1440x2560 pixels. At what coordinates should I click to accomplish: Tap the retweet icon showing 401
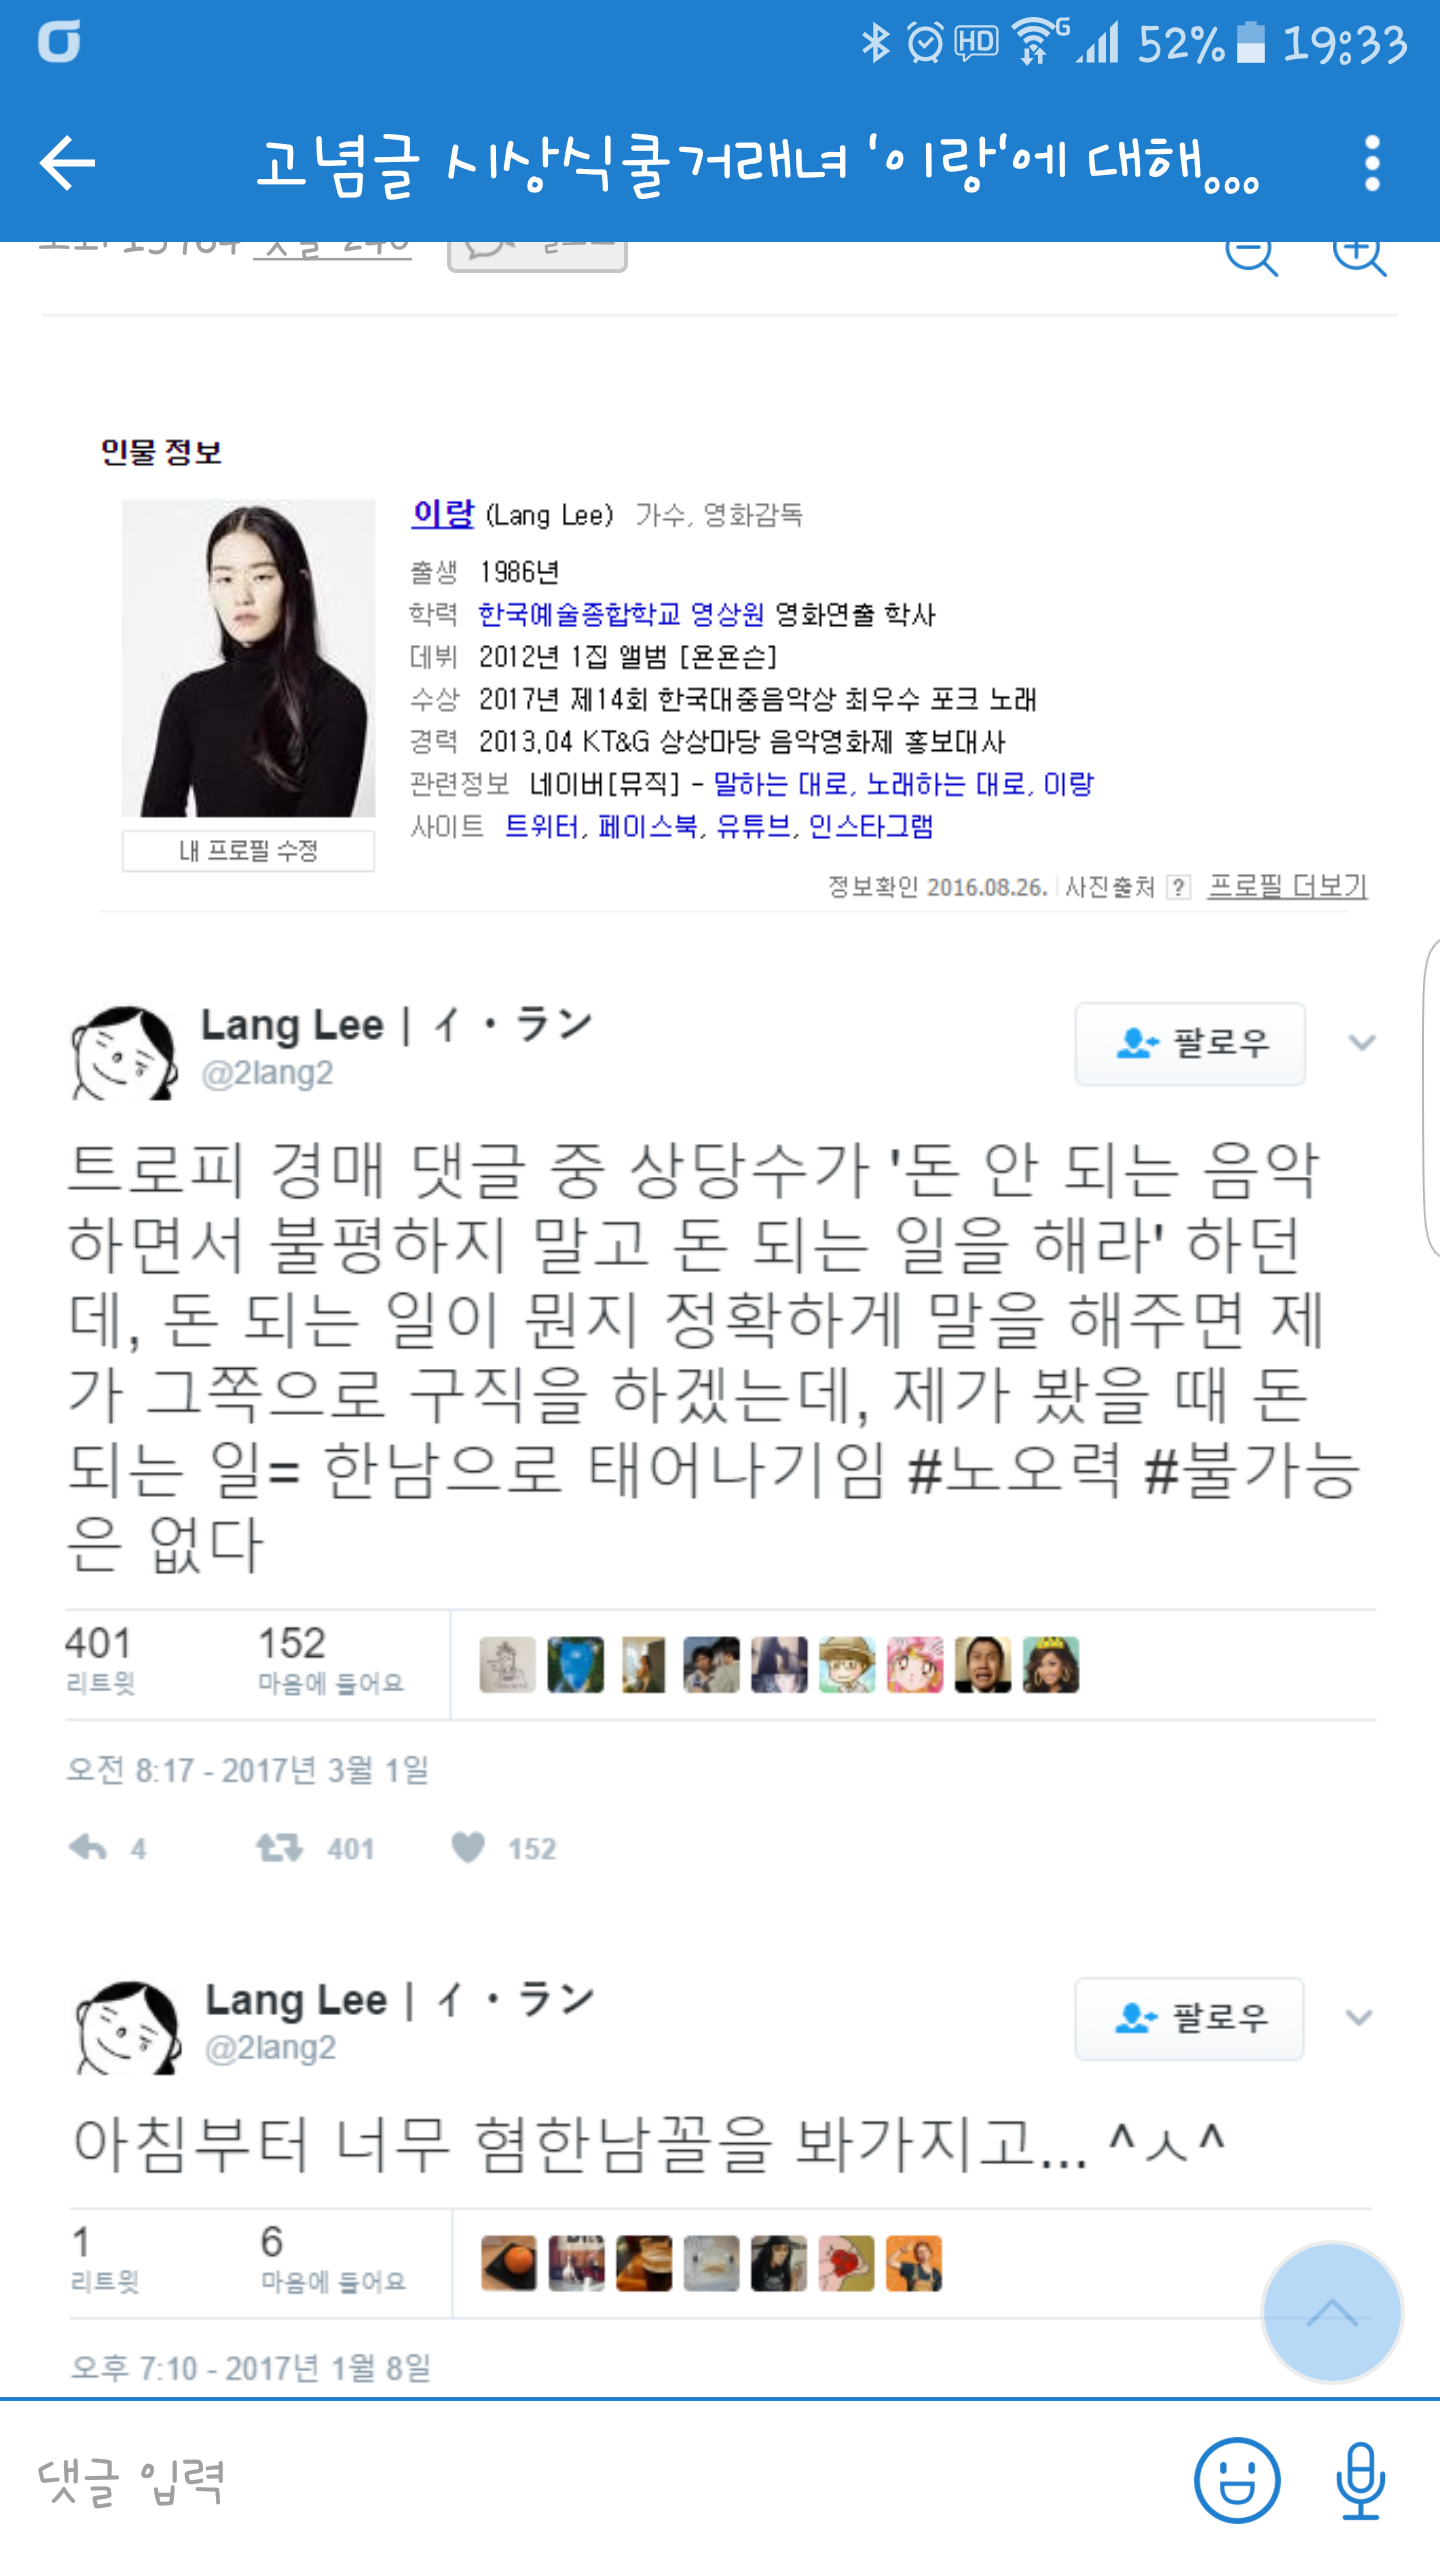pyautogui.click(x=279, y=1848)
